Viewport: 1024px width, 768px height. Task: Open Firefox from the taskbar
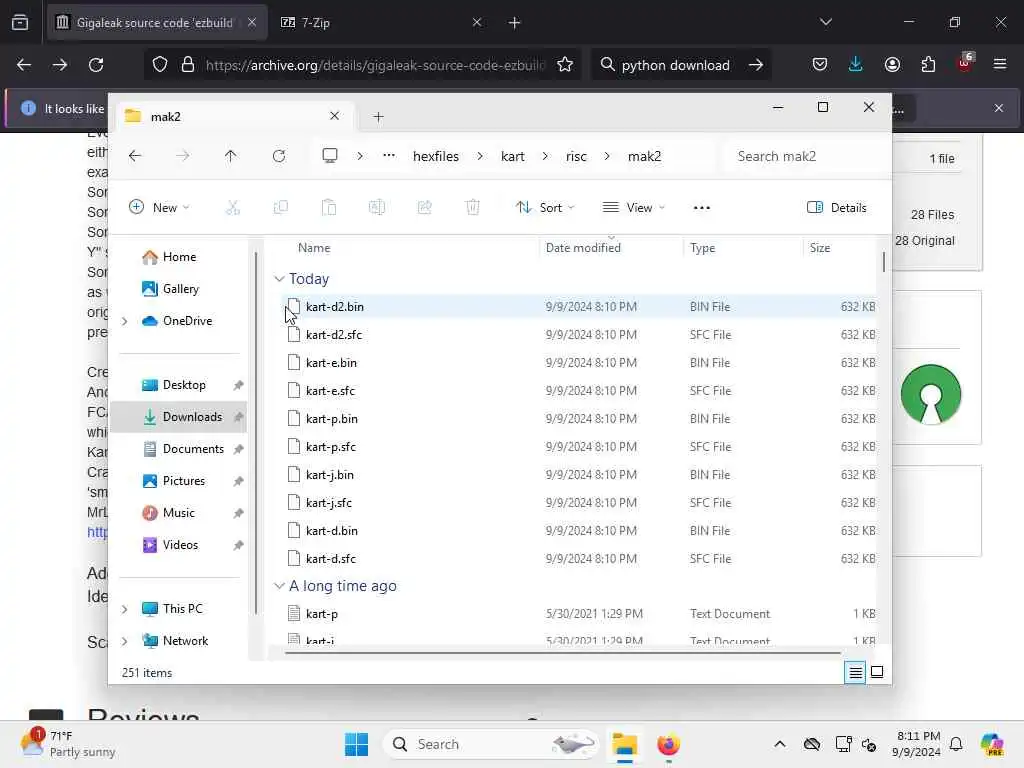(668, 744)
